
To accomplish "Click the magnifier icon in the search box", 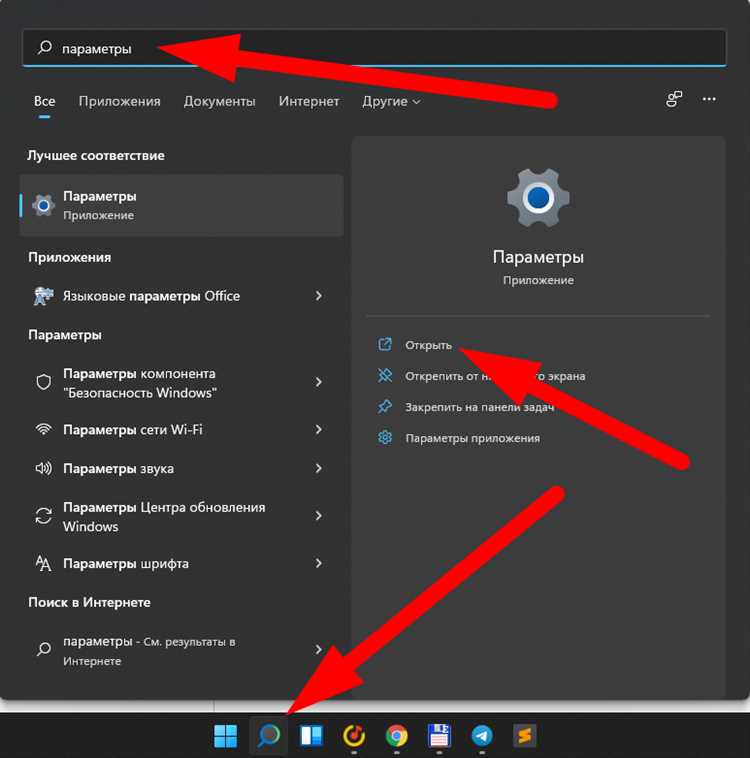I will 44,47.
